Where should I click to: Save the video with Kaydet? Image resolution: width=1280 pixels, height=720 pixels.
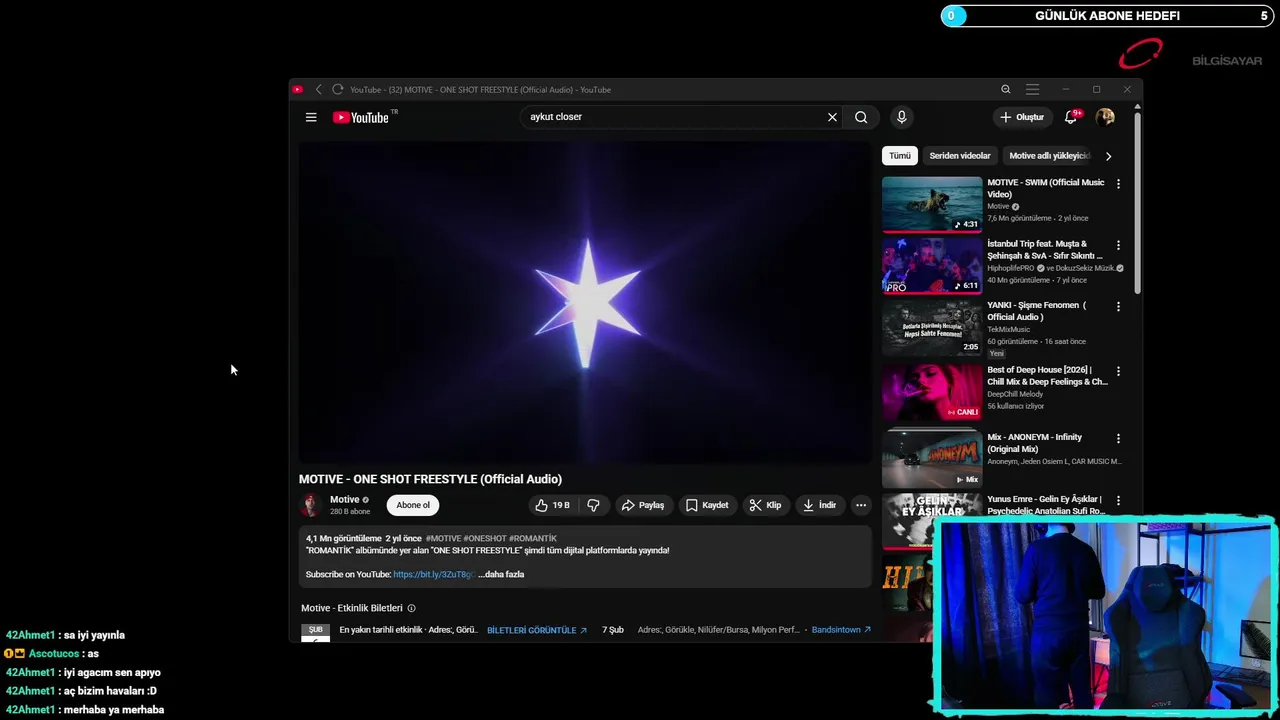(x=706, y=505)
